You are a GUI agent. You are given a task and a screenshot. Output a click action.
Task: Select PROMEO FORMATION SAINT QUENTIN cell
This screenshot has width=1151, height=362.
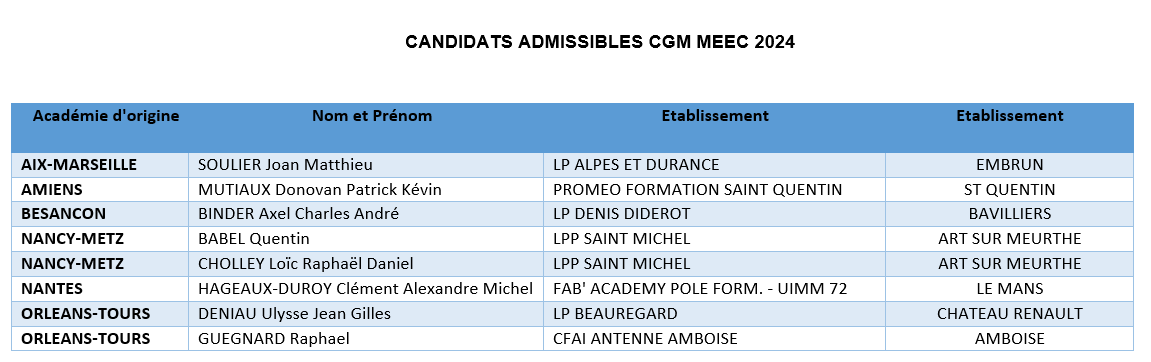[714, 189]
